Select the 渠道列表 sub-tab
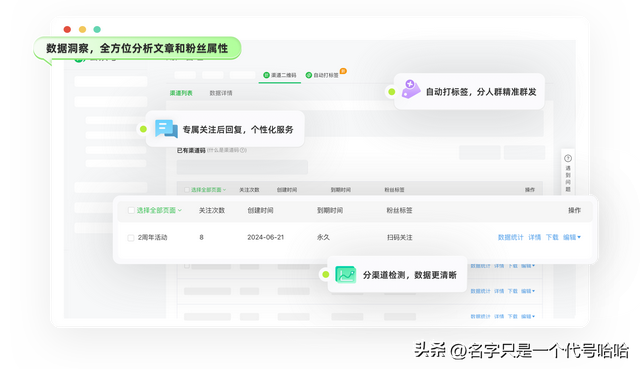This screenshot has height=369, width=640. (181, 93)
